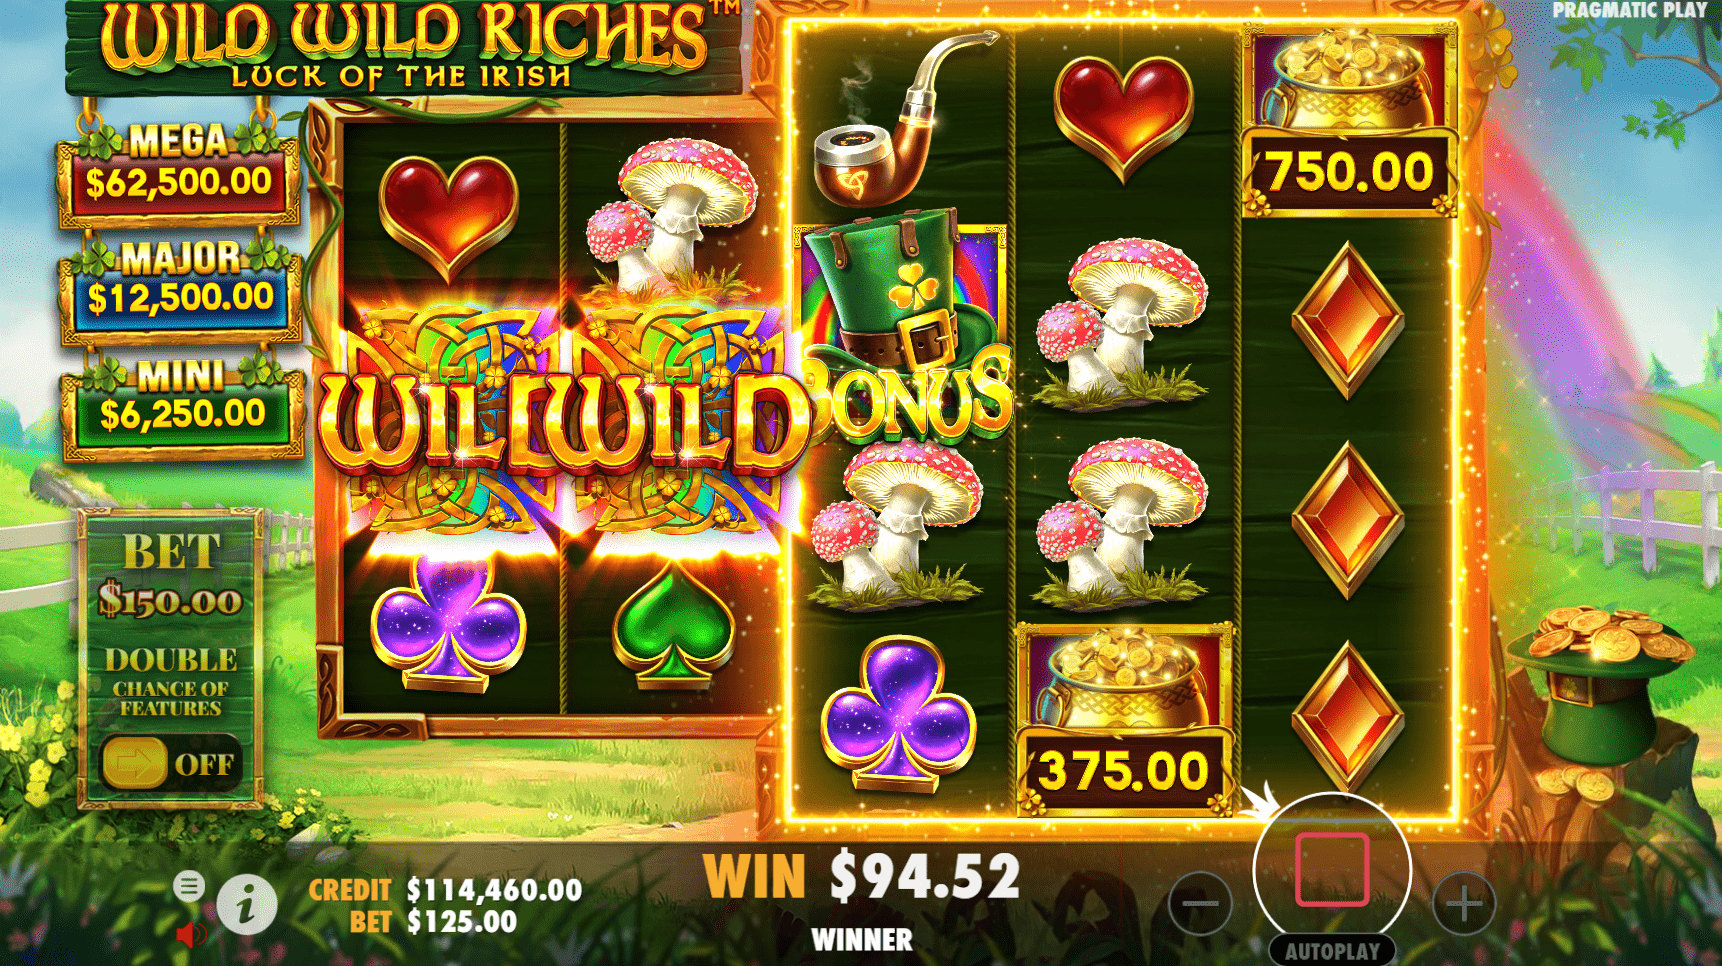1722x966 pixels.
Task: Select the 375.00 pot of gold symbol
Action: tap(1125, 720)
